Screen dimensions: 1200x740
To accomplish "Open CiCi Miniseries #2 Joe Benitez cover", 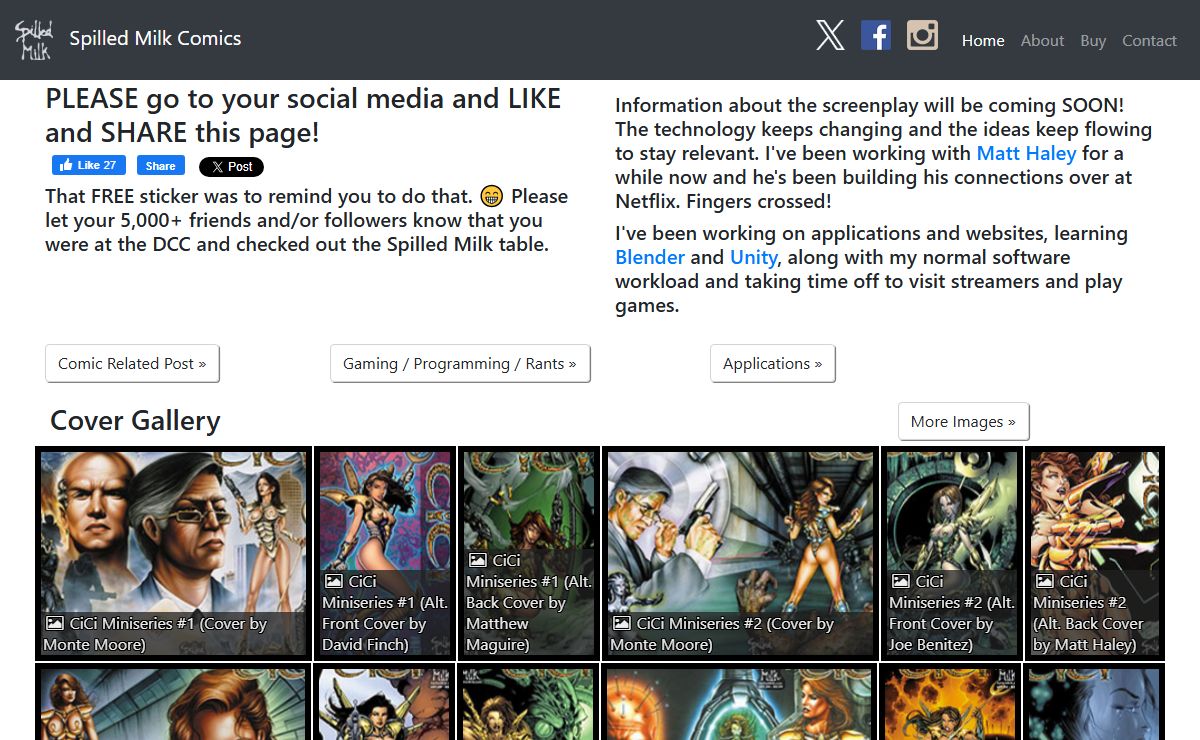I will click(951, 552).
